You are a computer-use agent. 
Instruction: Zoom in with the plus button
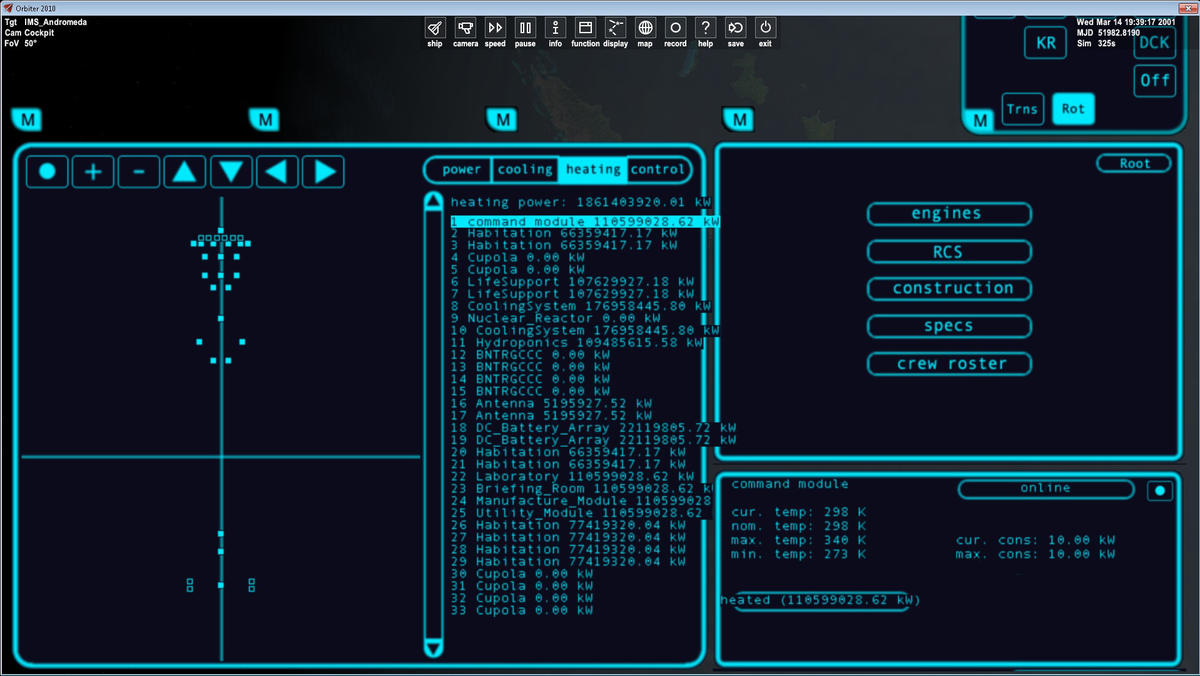(93, 172)
